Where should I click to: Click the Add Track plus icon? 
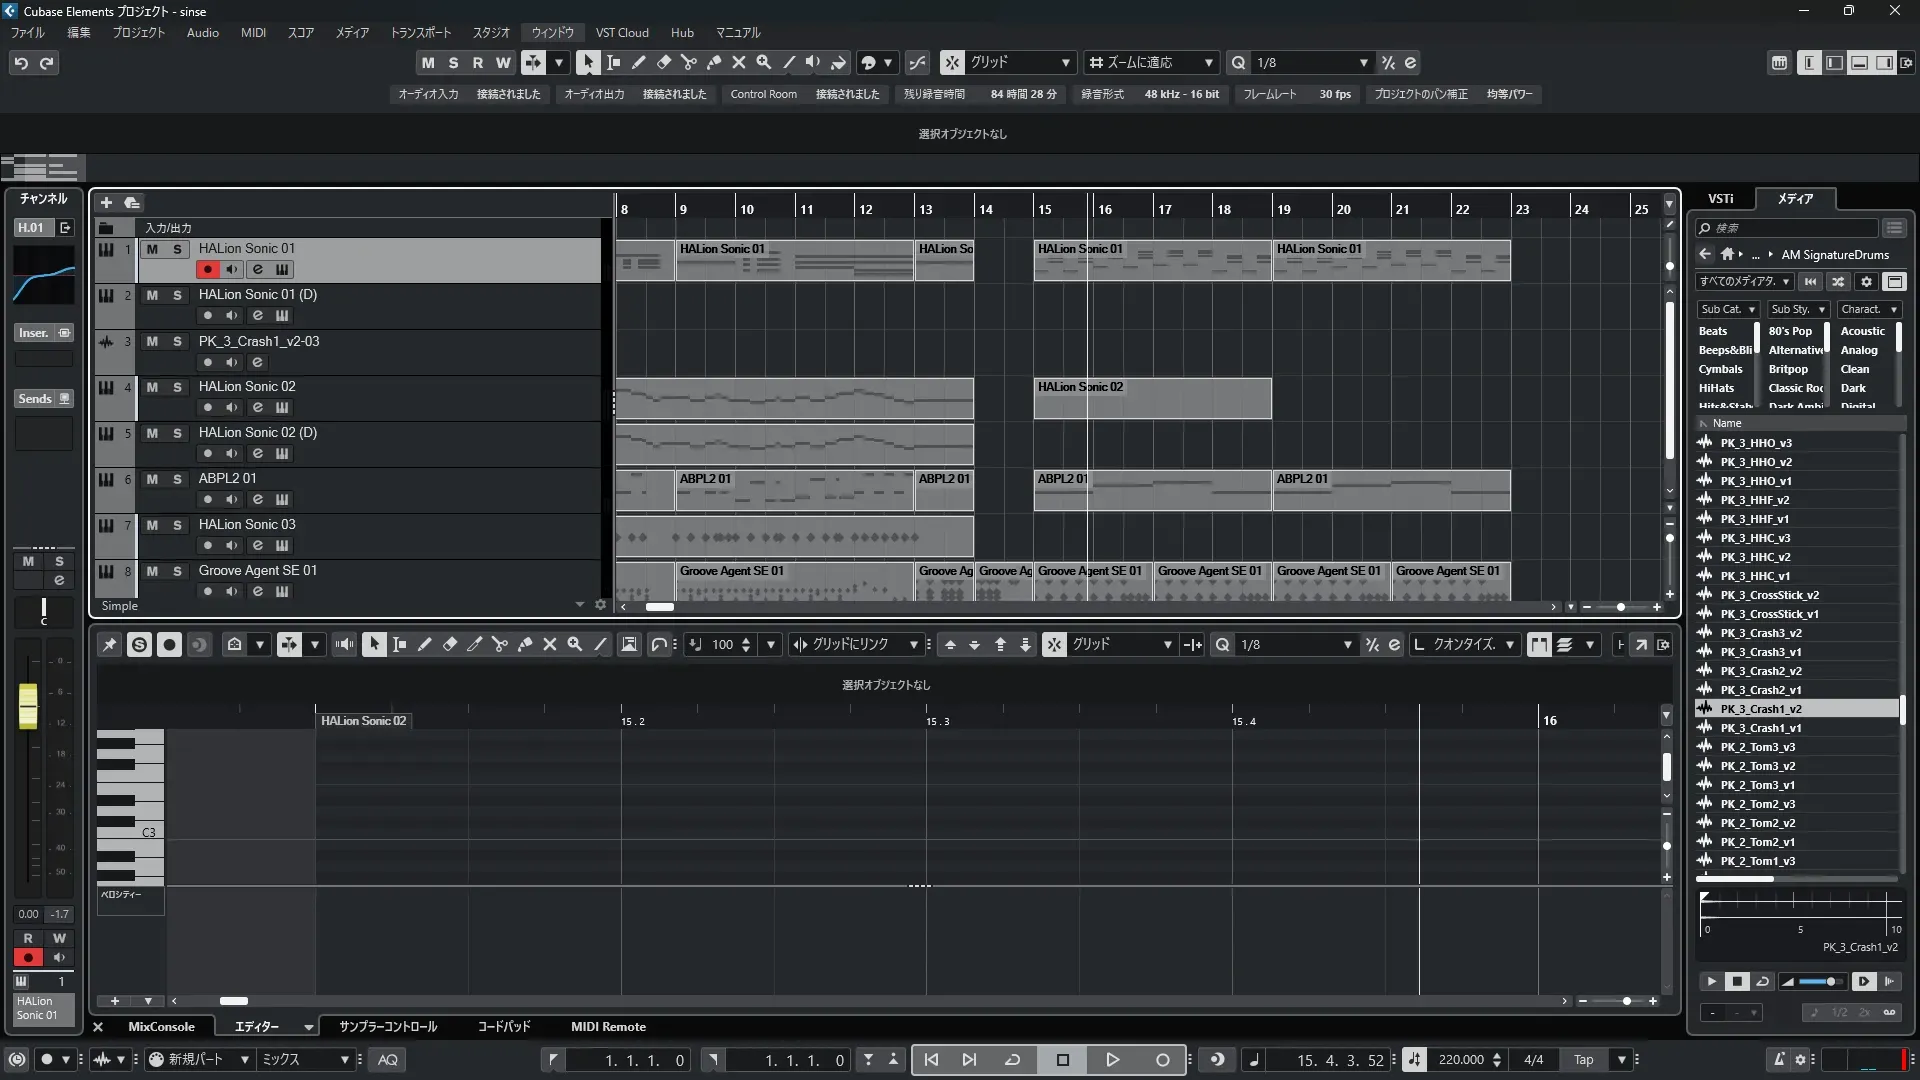pos(106,203)
